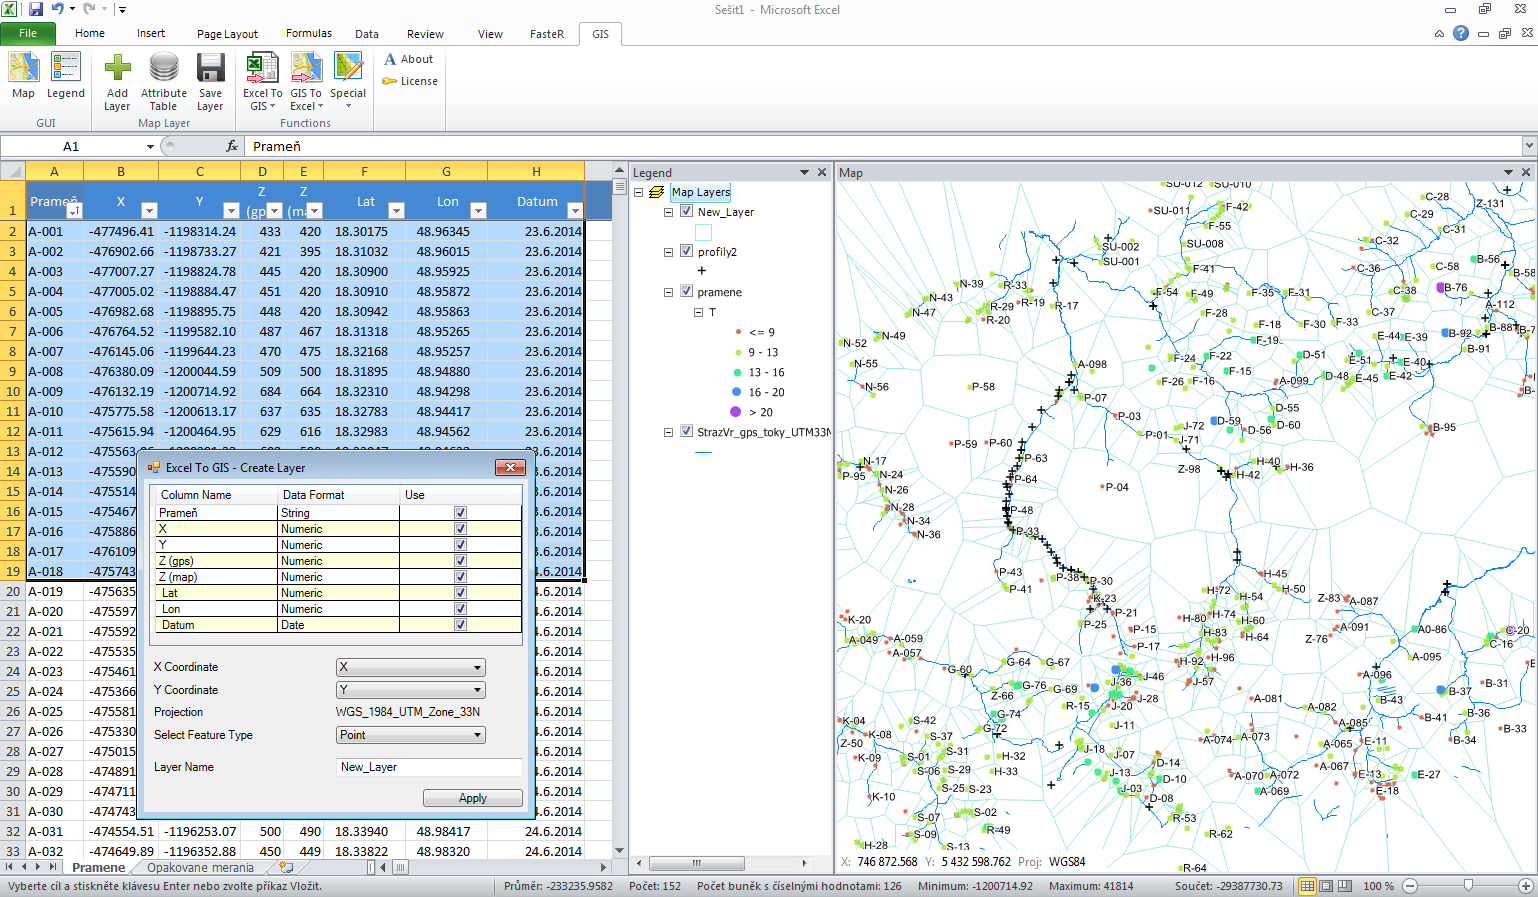Open the About item
1538x897 pixels.
[x=409, y=59]
